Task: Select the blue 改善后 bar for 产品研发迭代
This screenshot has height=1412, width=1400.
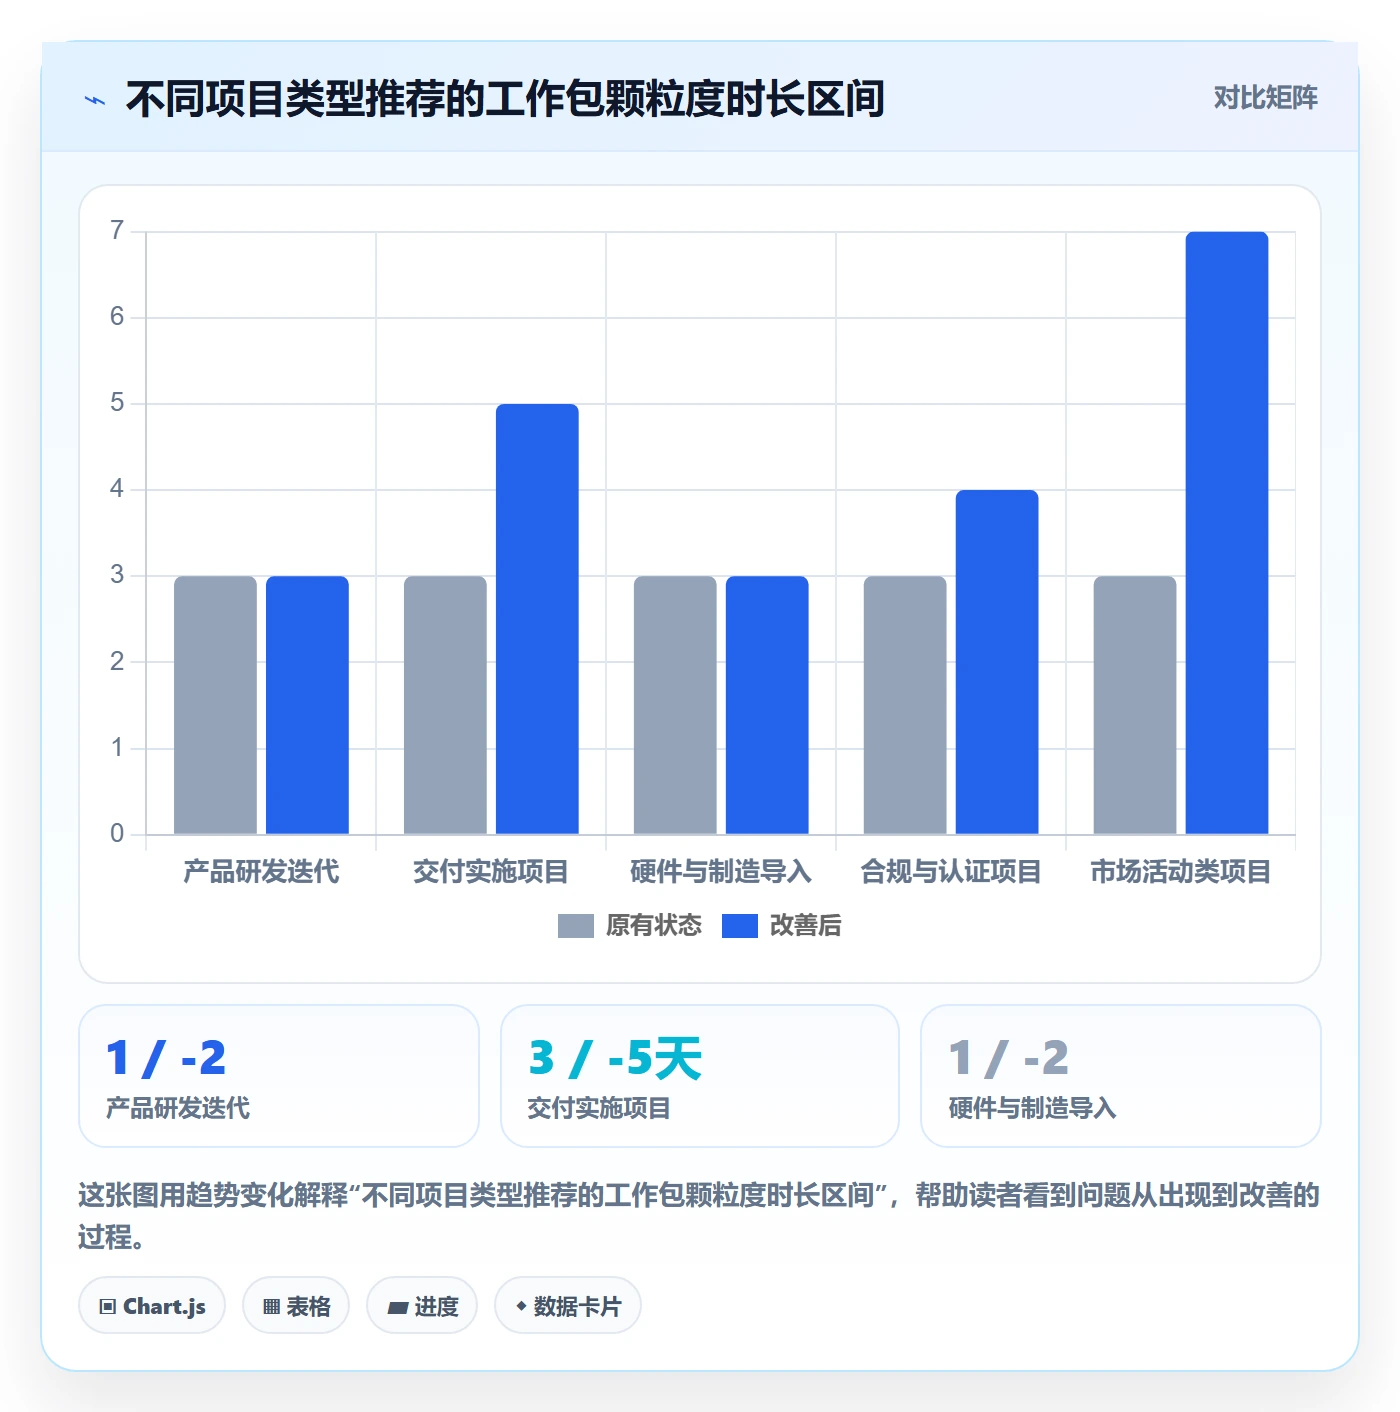Action: [x=307, y=705]
